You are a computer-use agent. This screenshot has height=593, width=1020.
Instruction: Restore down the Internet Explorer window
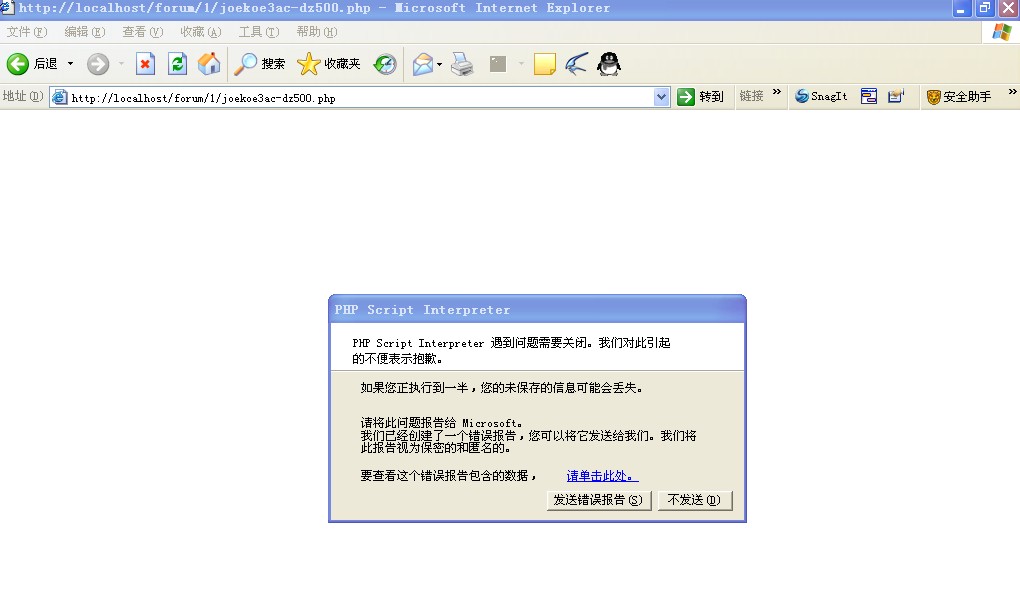click(x=984, y=8)
